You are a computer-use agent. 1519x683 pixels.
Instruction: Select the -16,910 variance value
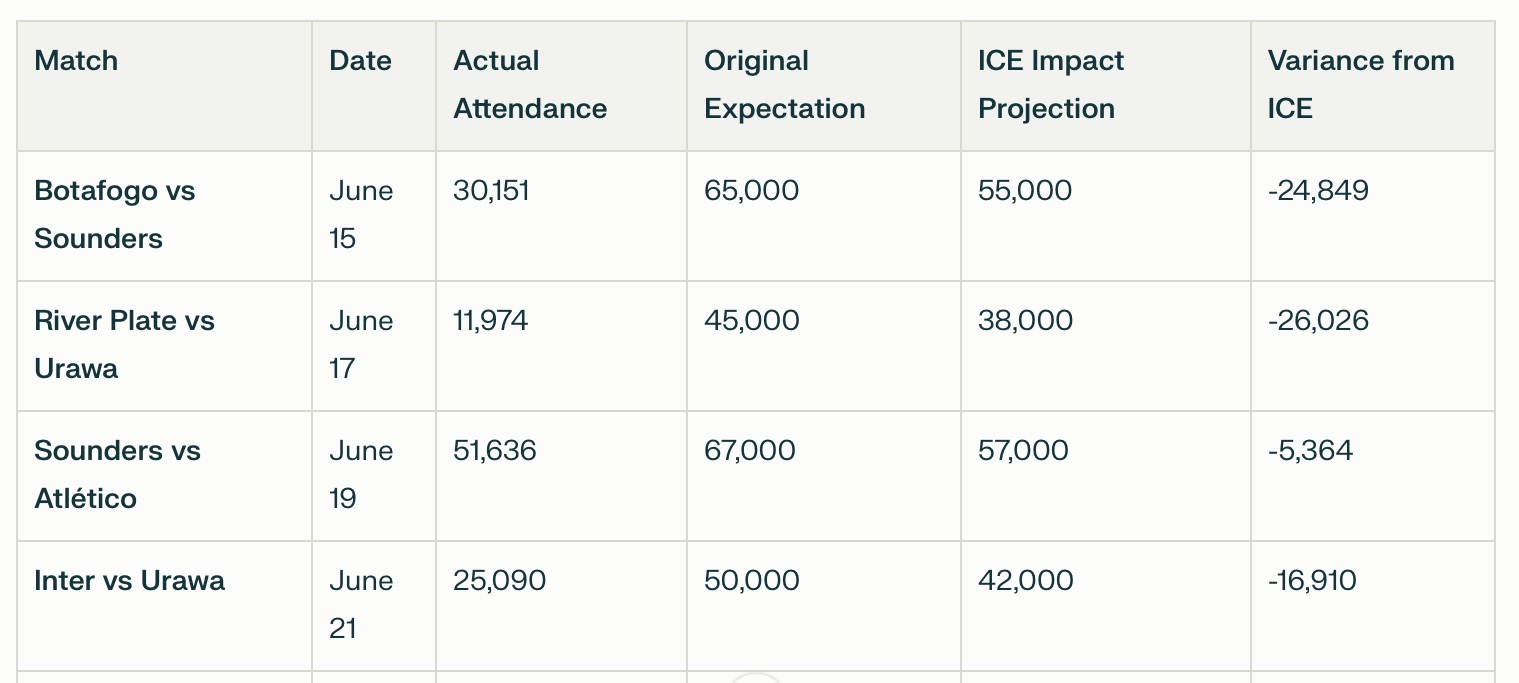1313,581
